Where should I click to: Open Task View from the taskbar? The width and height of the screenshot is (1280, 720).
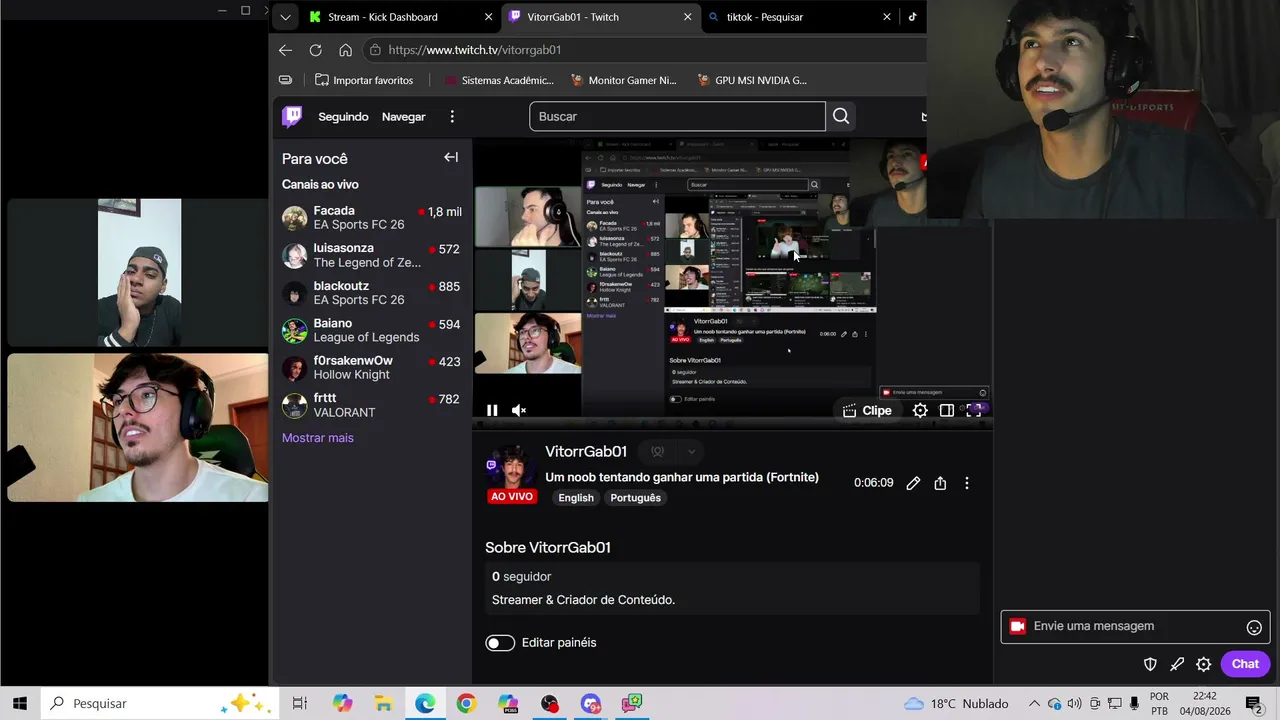300,703
